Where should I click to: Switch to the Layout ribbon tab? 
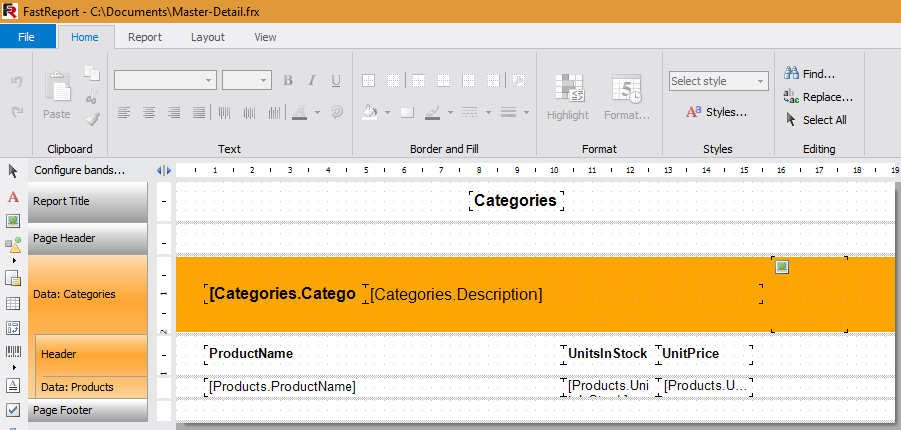208,37
